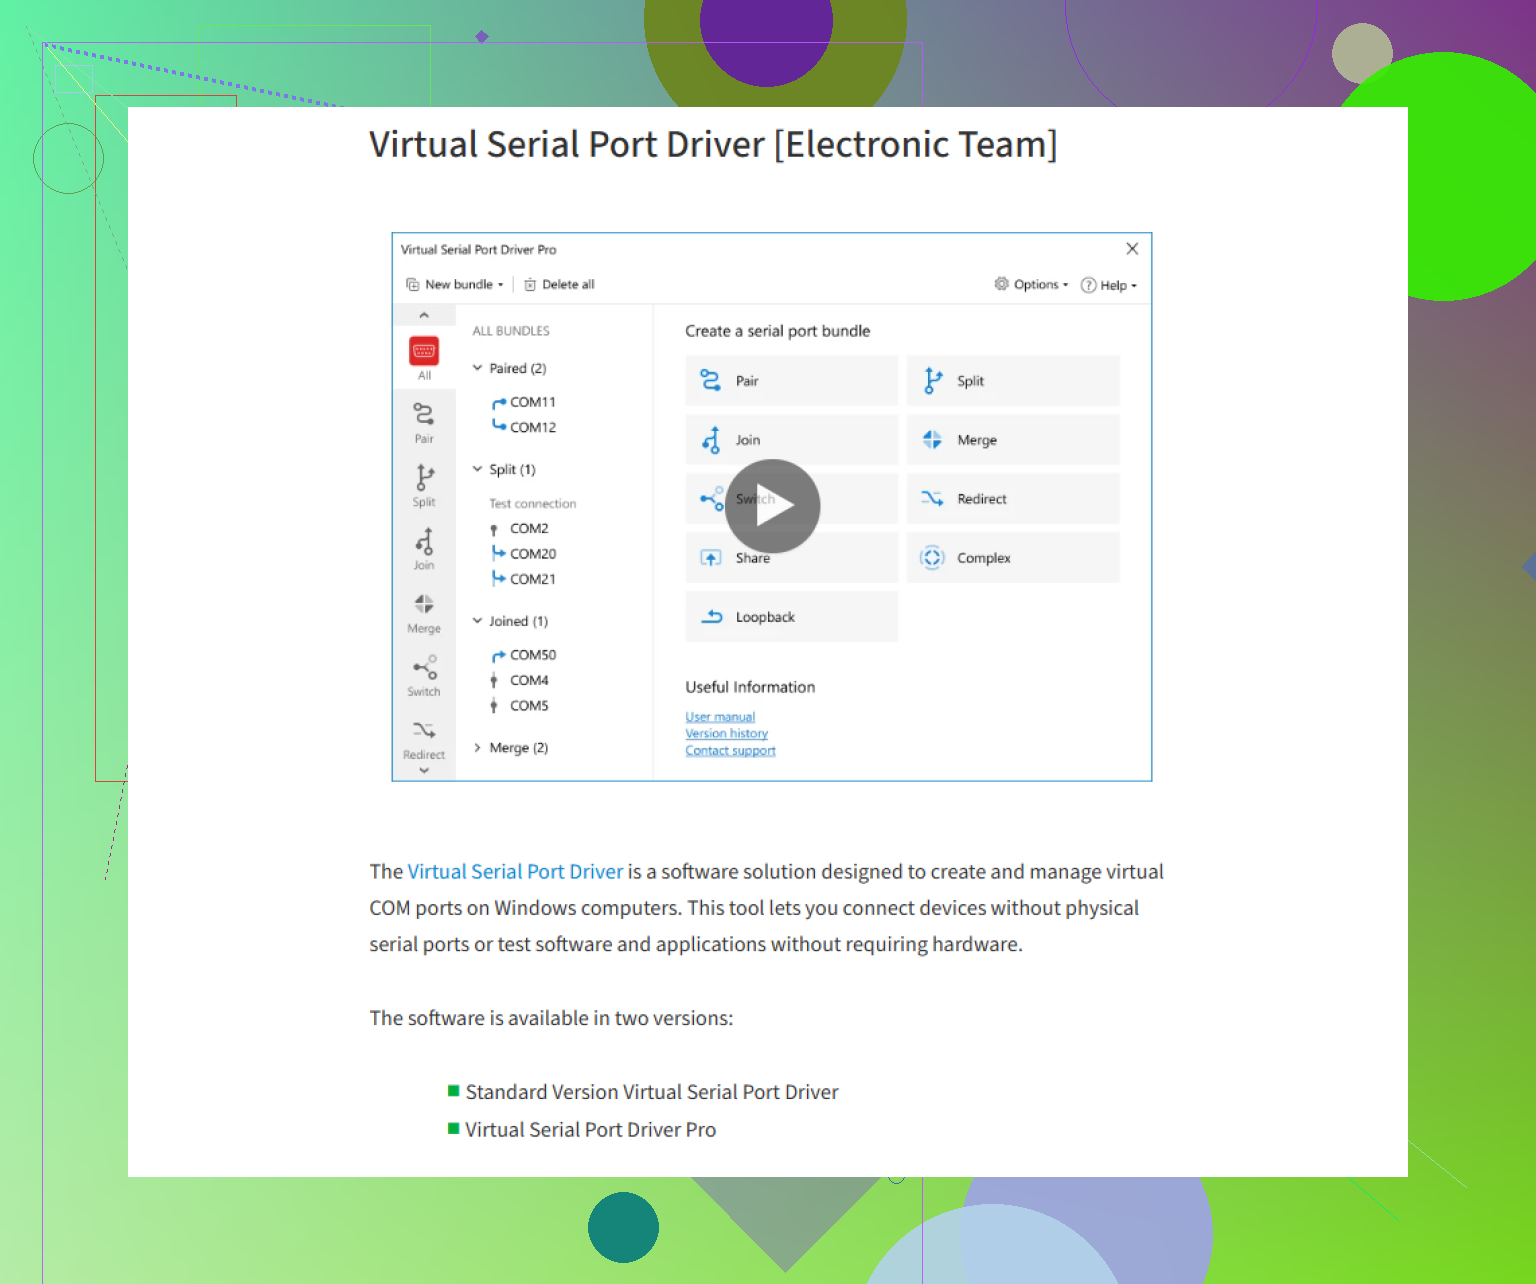Screen dimensions: 1536x1284
Task: Choose the Join icon in the sidebar
Action: point(424,541)
